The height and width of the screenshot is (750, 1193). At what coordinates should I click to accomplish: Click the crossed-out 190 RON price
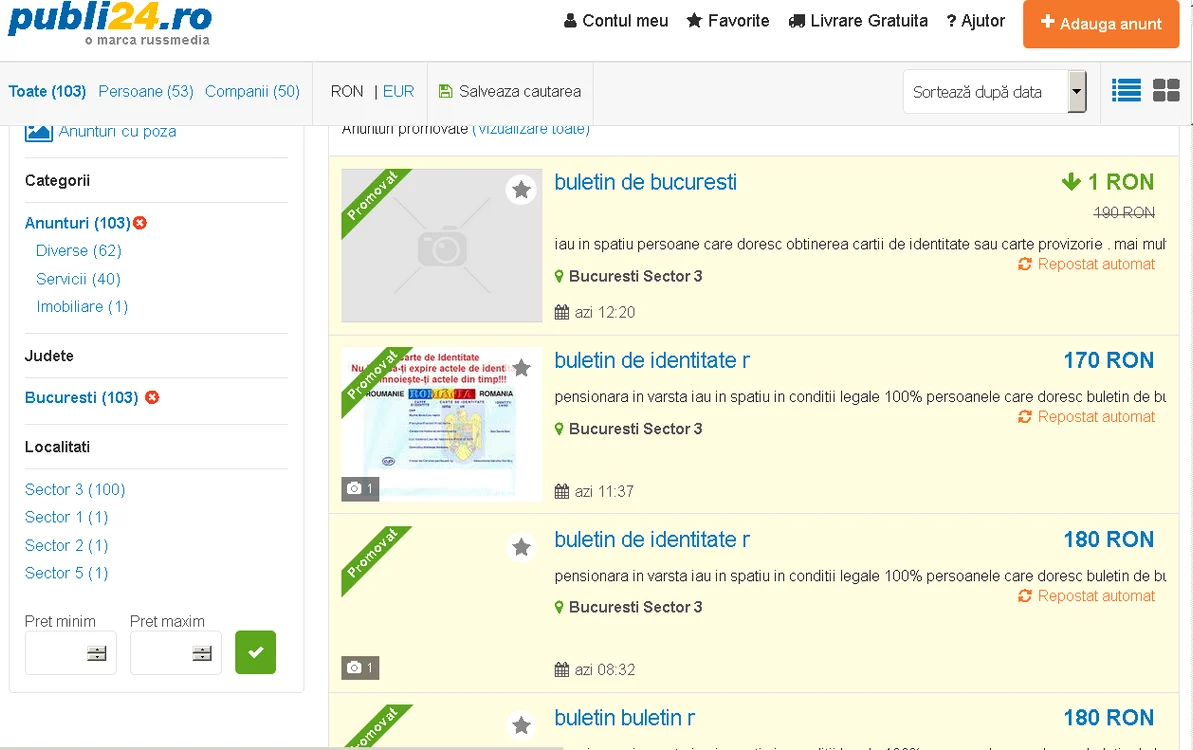click(x=1124, y=213)
